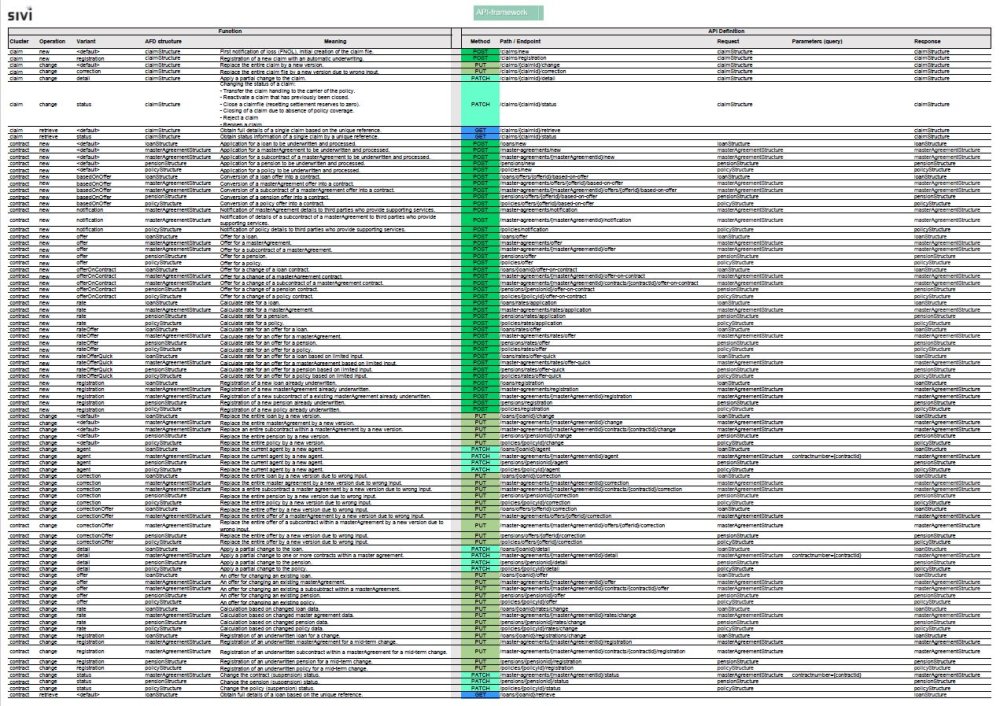
Task: Select the /claims/new endpoint cell
Action: (515, 52)
